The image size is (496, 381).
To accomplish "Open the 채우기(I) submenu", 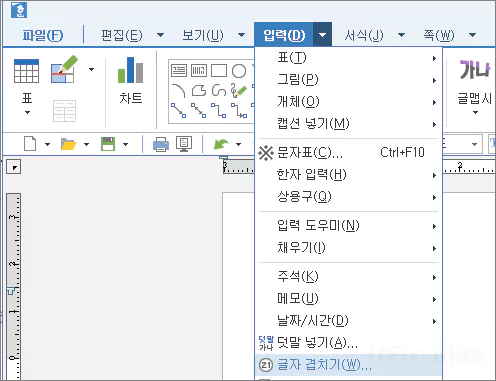I will point(348,248).
